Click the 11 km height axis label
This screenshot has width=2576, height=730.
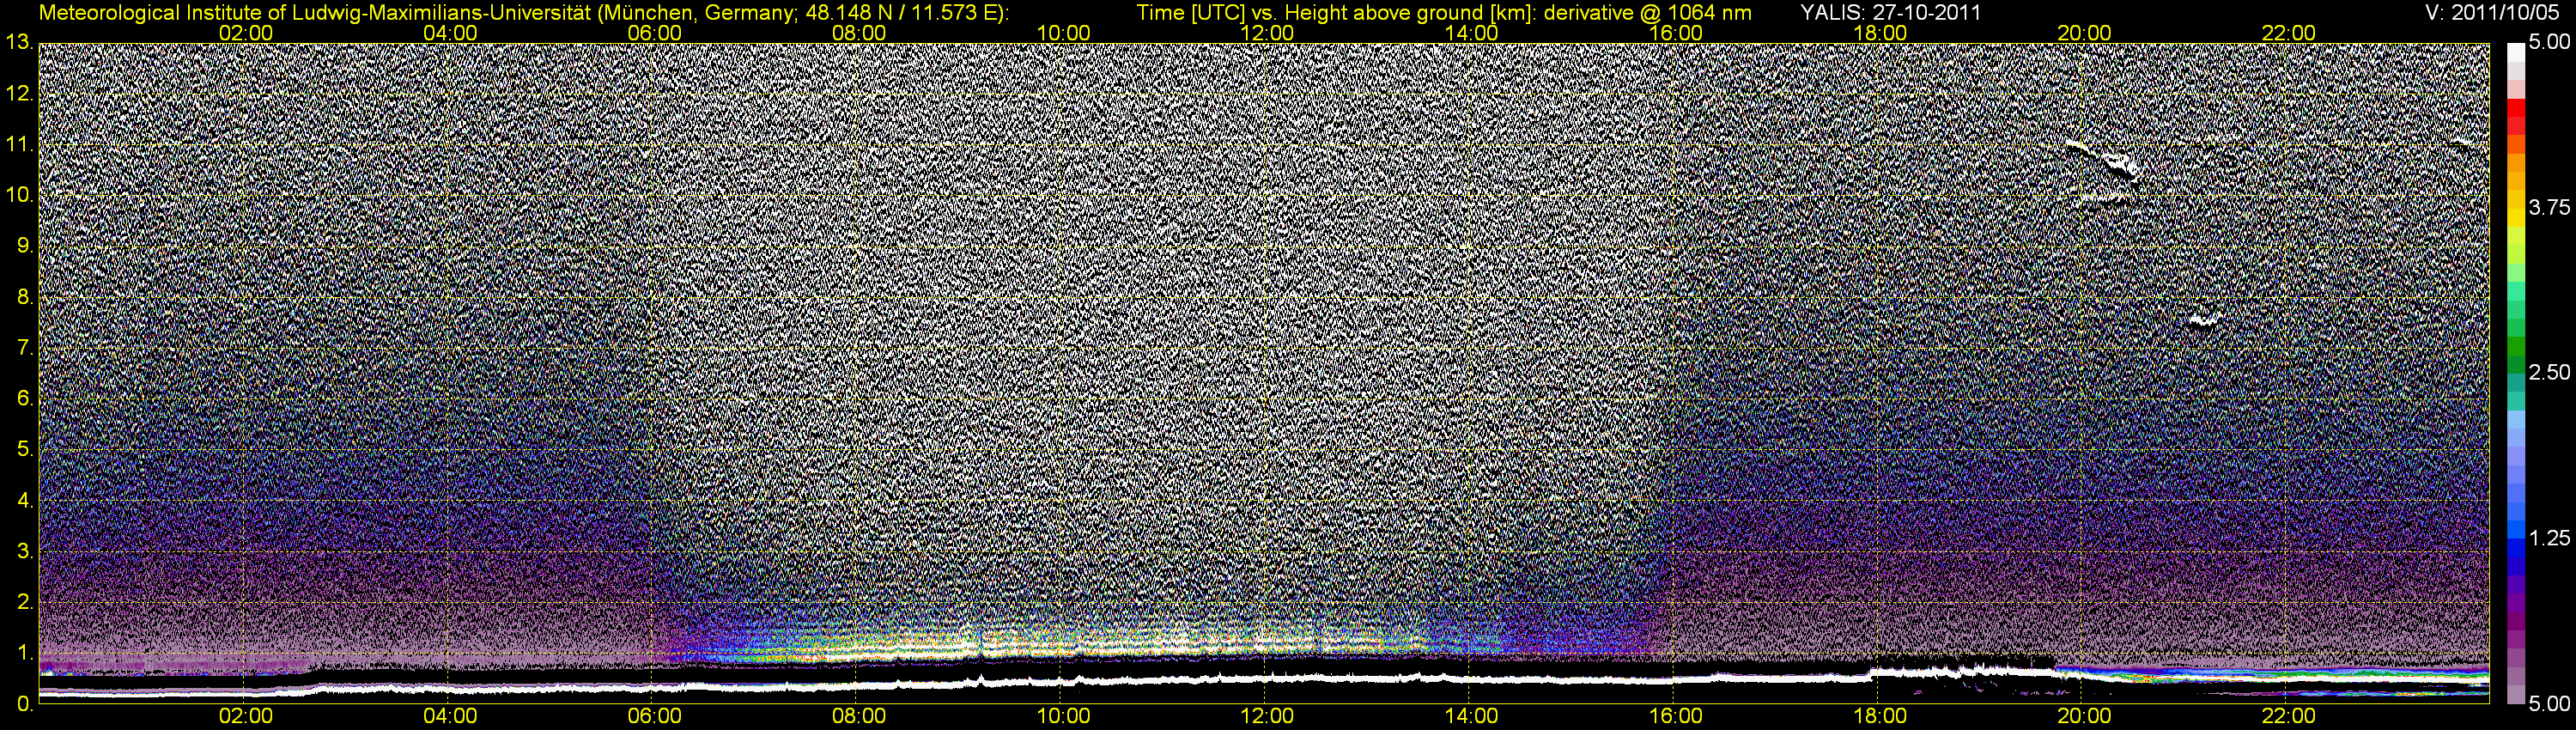(19, 144)
